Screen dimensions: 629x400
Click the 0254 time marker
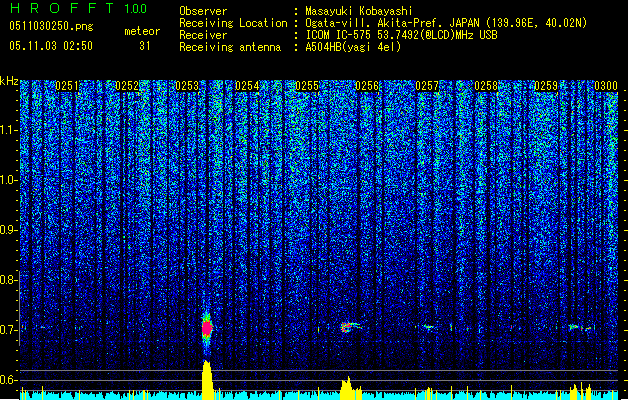247,86
